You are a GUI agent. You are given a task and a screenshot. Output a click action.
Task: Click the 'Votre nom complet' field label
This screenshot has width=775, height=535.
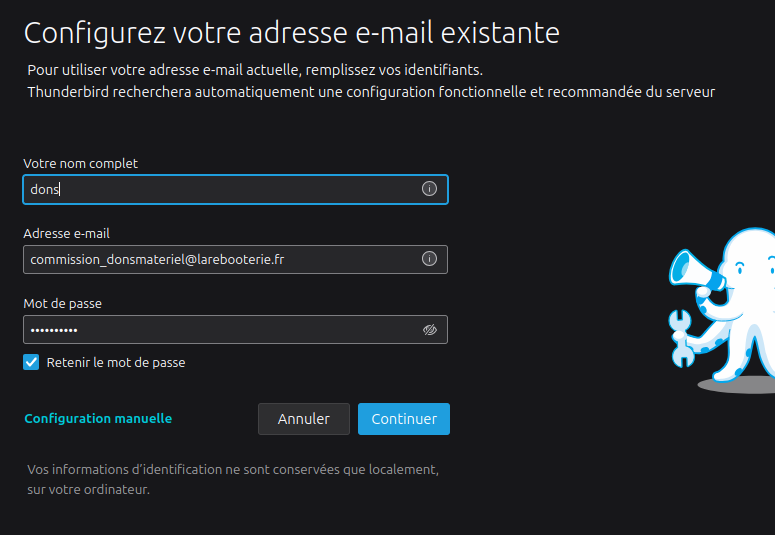(x=81, y=163)
